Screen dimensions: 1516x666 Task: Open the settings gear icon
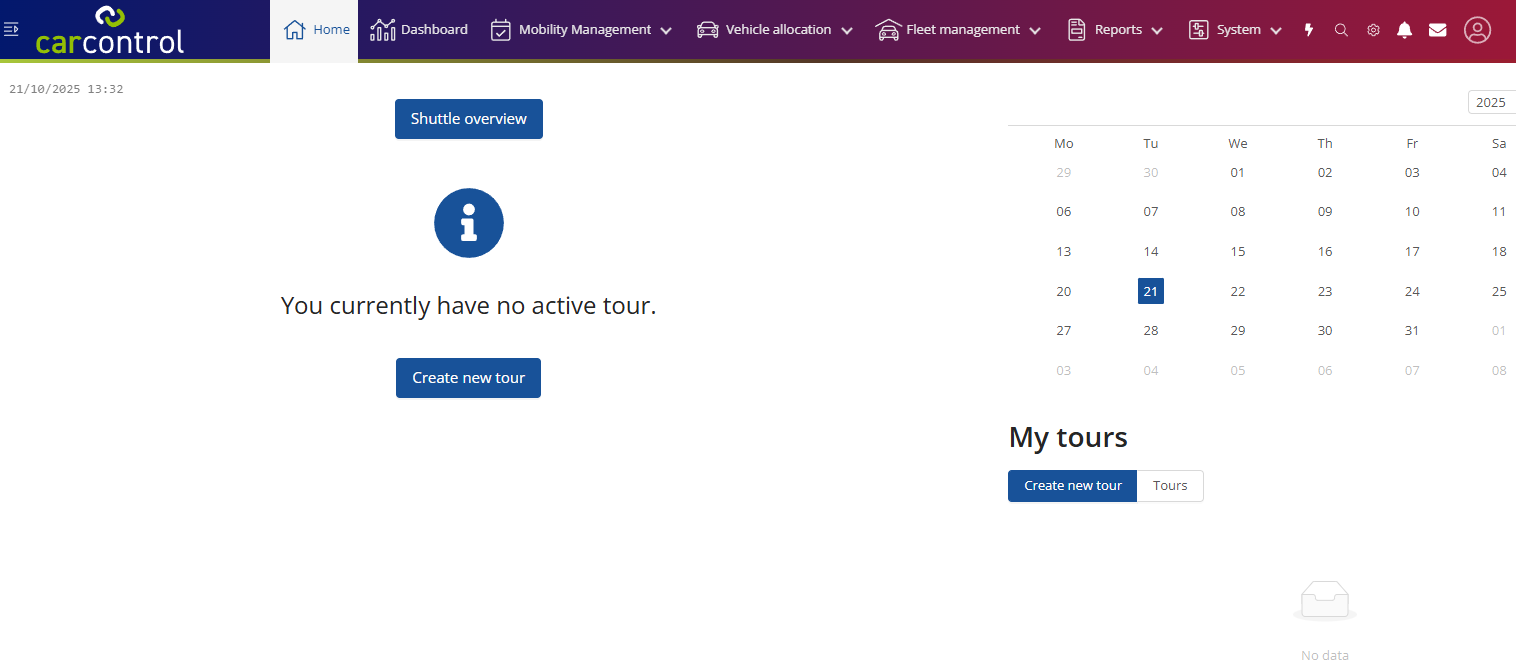click(1373, 30)
